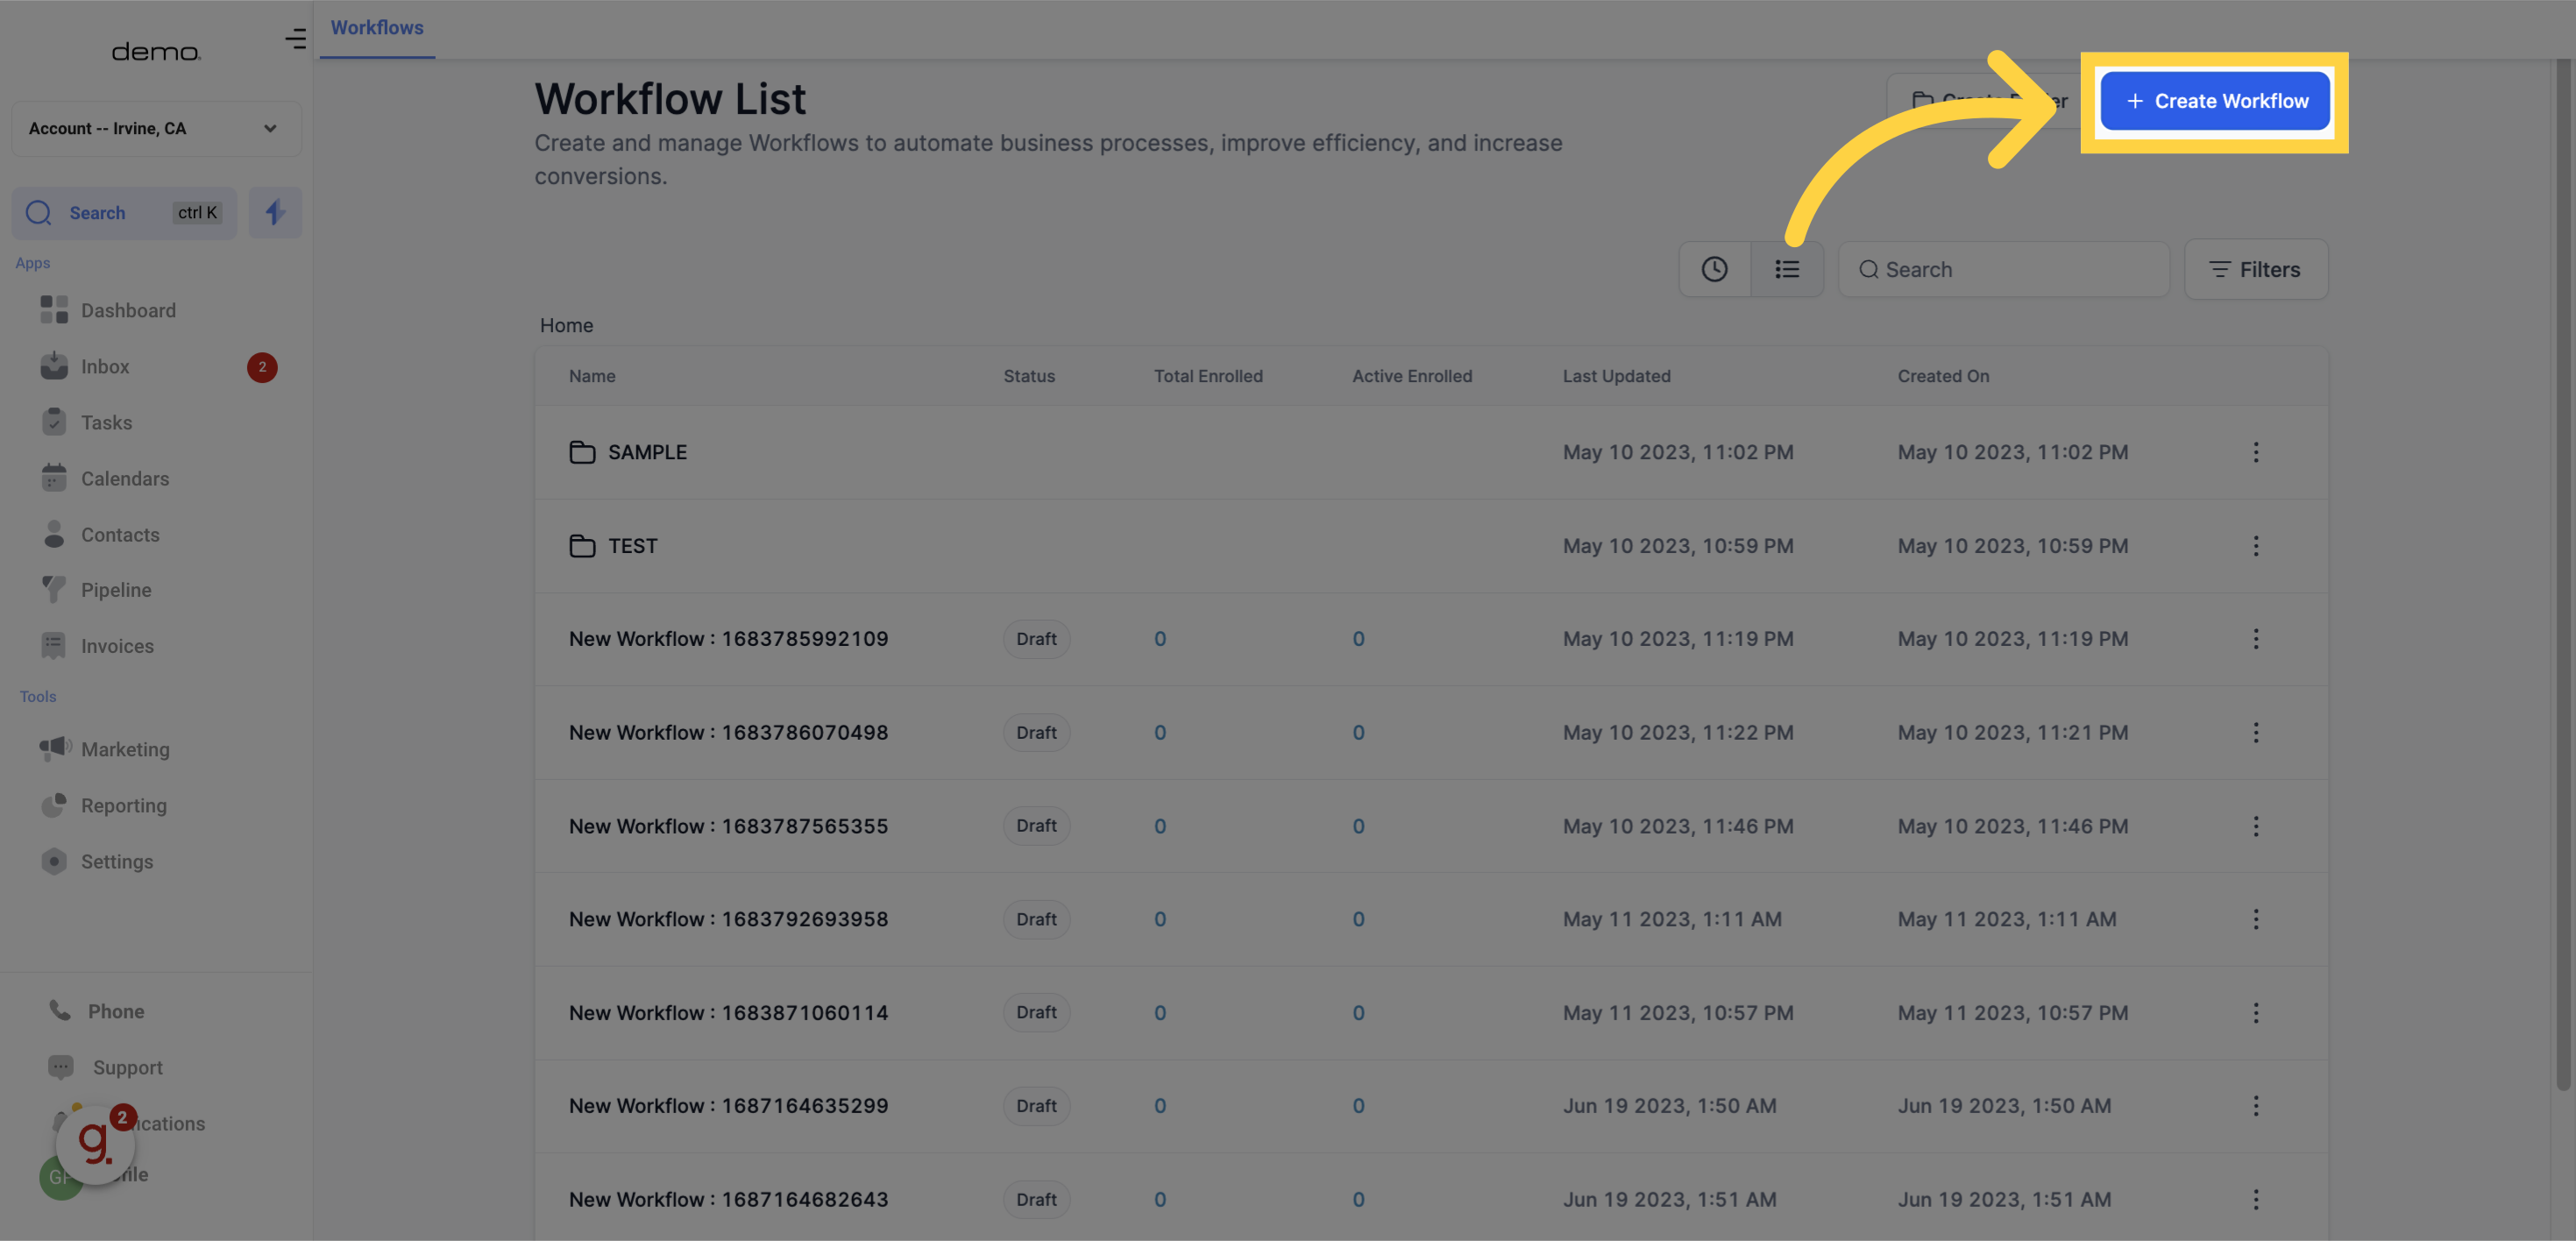Open New Workflow : 1687164682643
Screen dimensions: 2576x1241
[x=728, y=1199]
